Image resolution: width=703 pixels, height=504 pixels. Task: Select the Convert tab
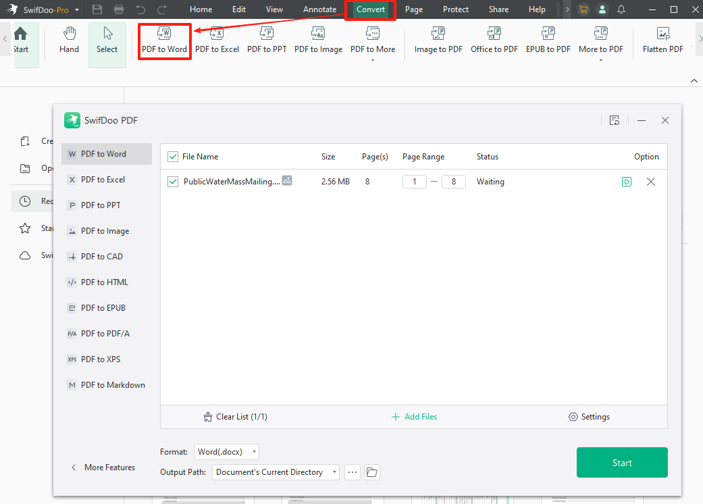pyautogui.click(x=370, y=9)
